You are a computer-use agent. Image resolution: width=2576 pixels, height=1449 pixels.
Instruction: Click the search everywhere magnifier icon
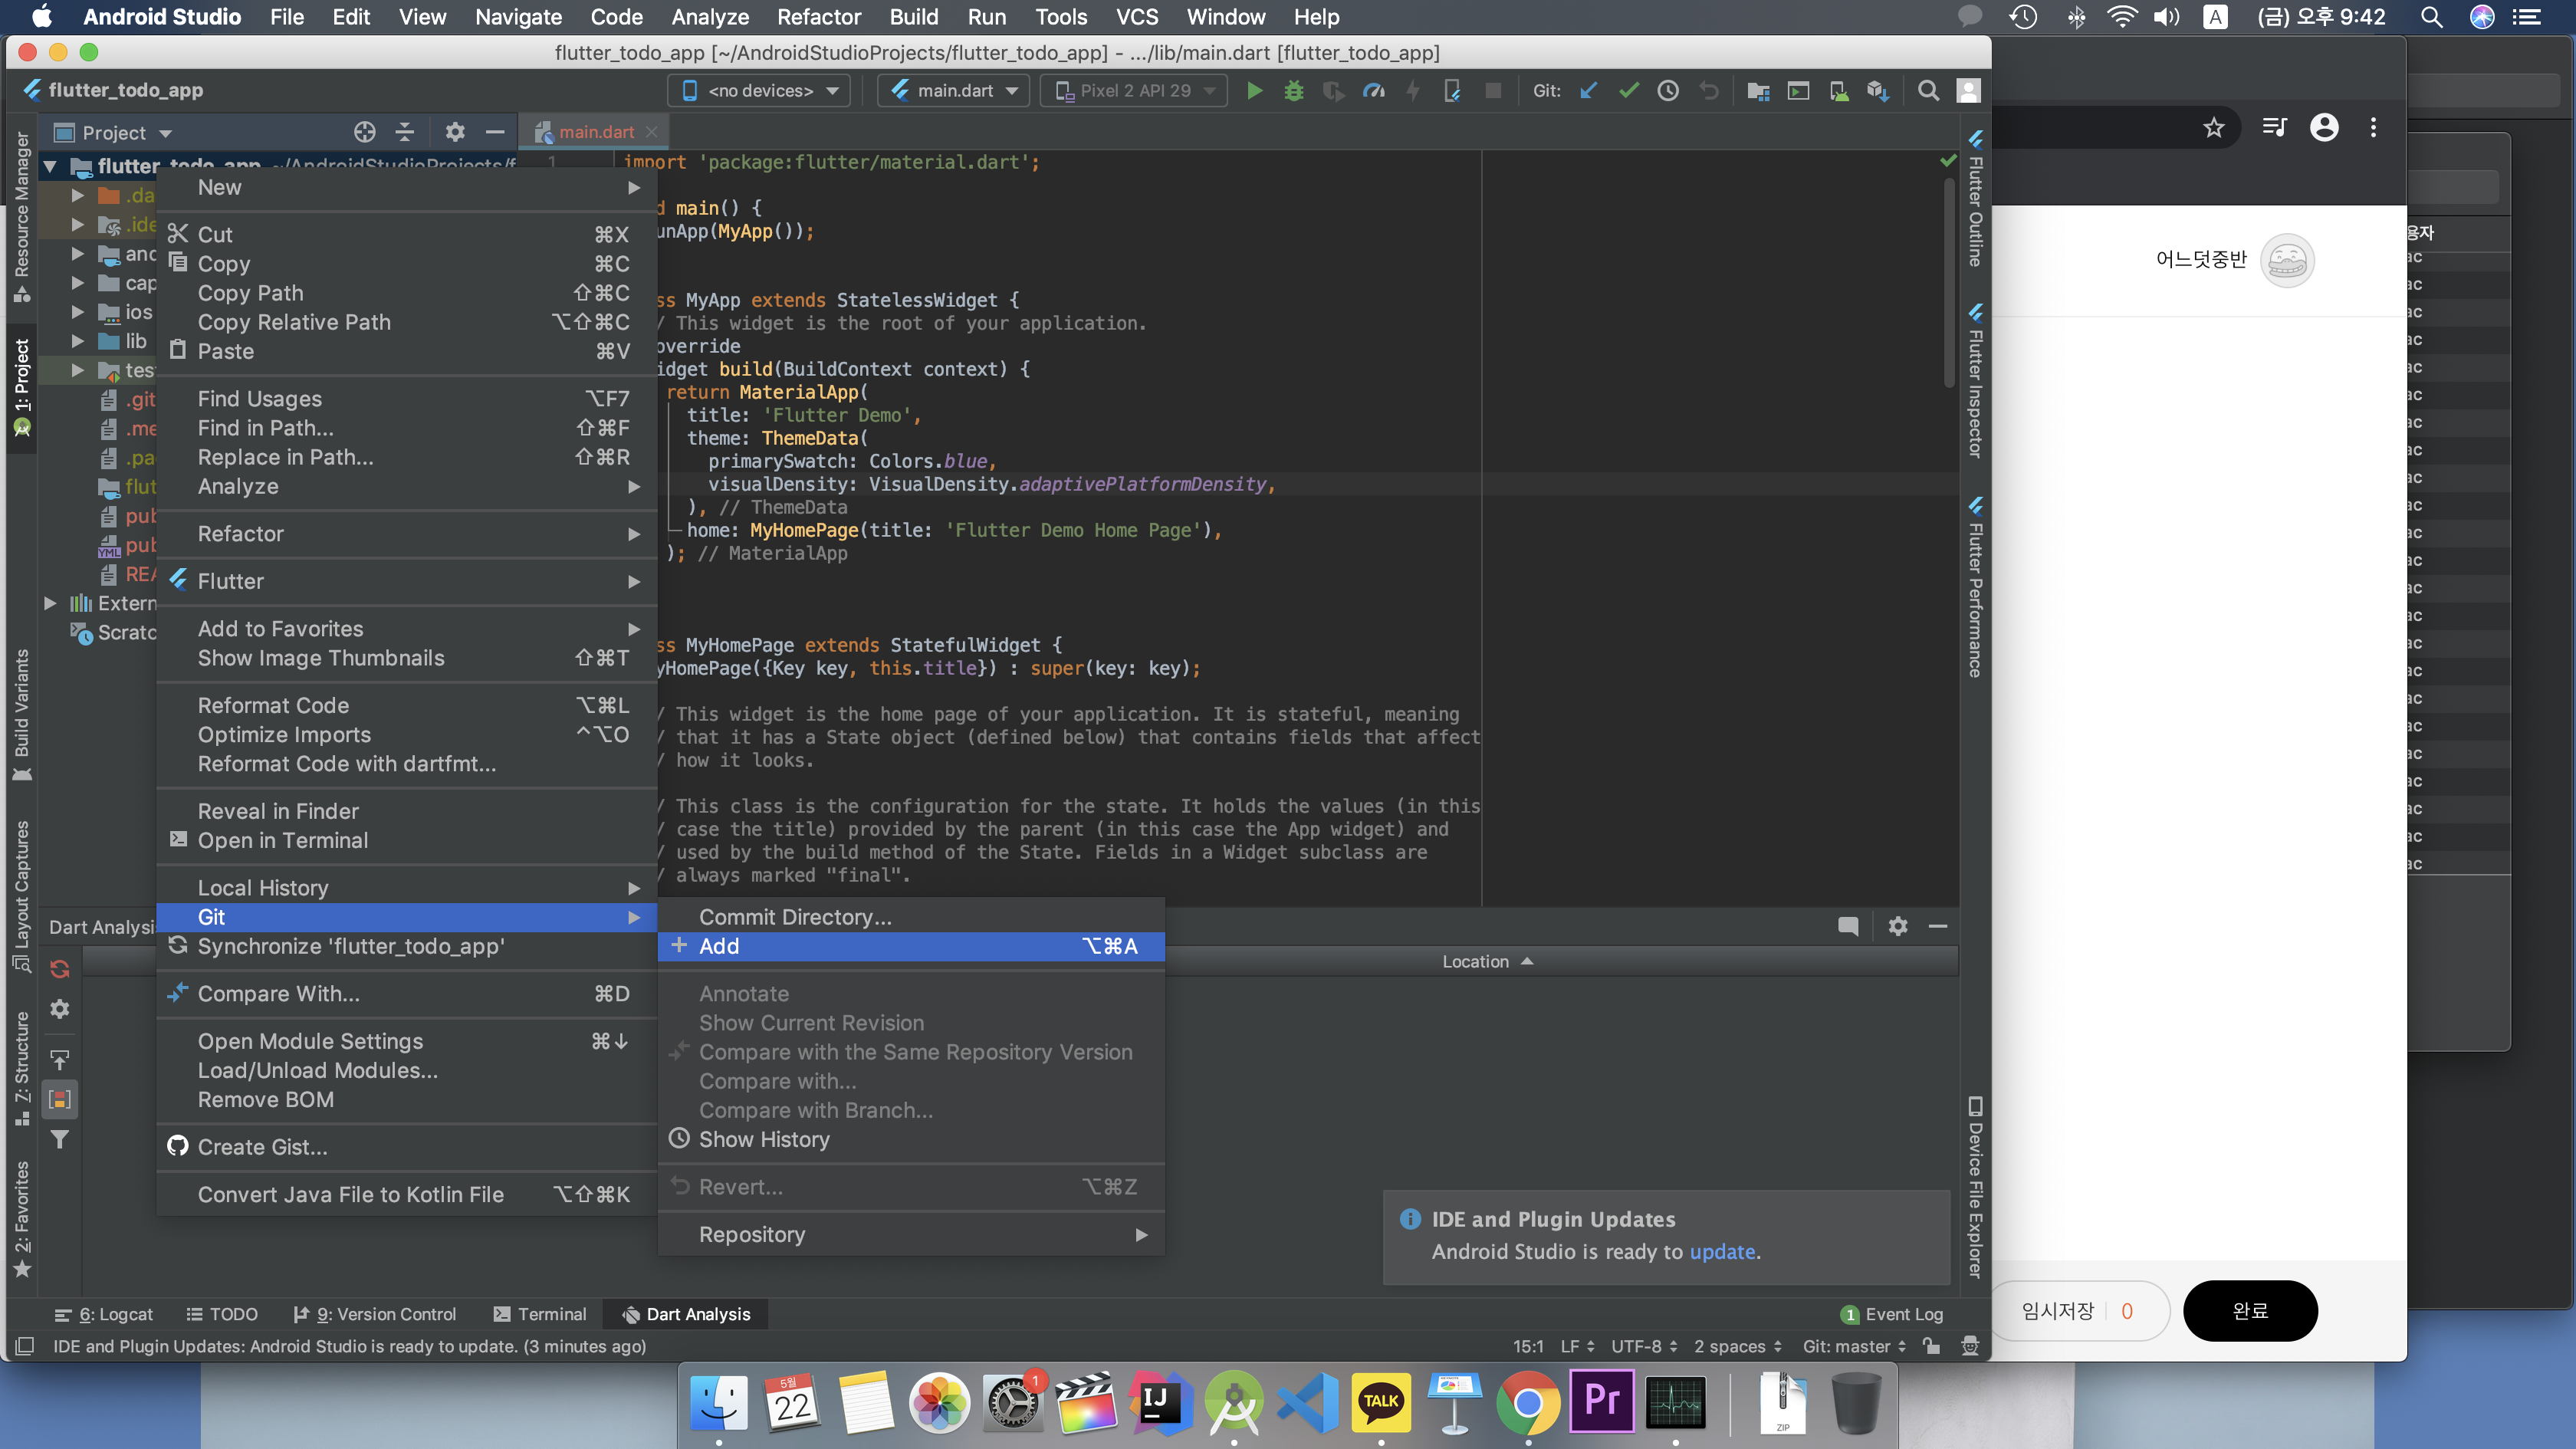point(1928,91)
